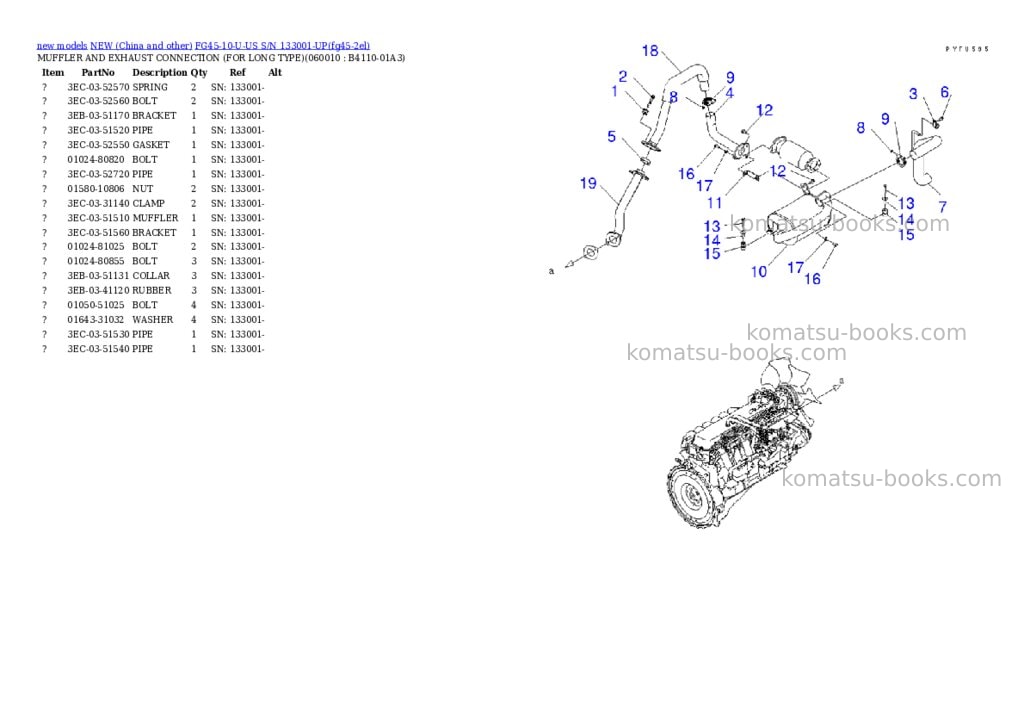
Task: Click the SPRING description cell
Action: (x=150, y=87)
